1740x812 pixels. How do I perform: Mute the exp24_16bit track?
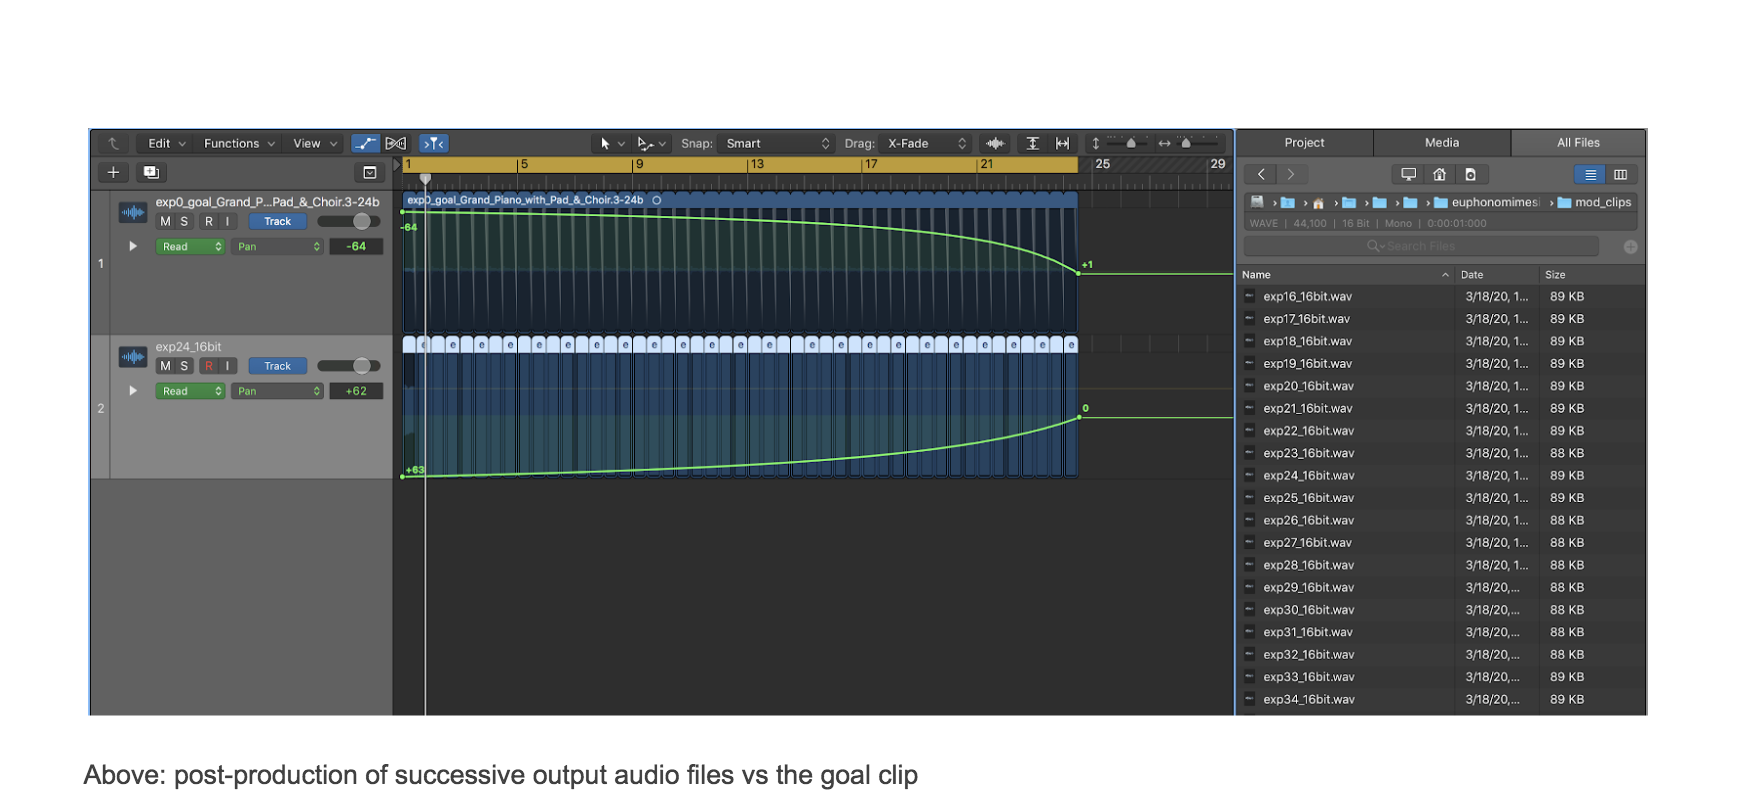coord(165,366)
